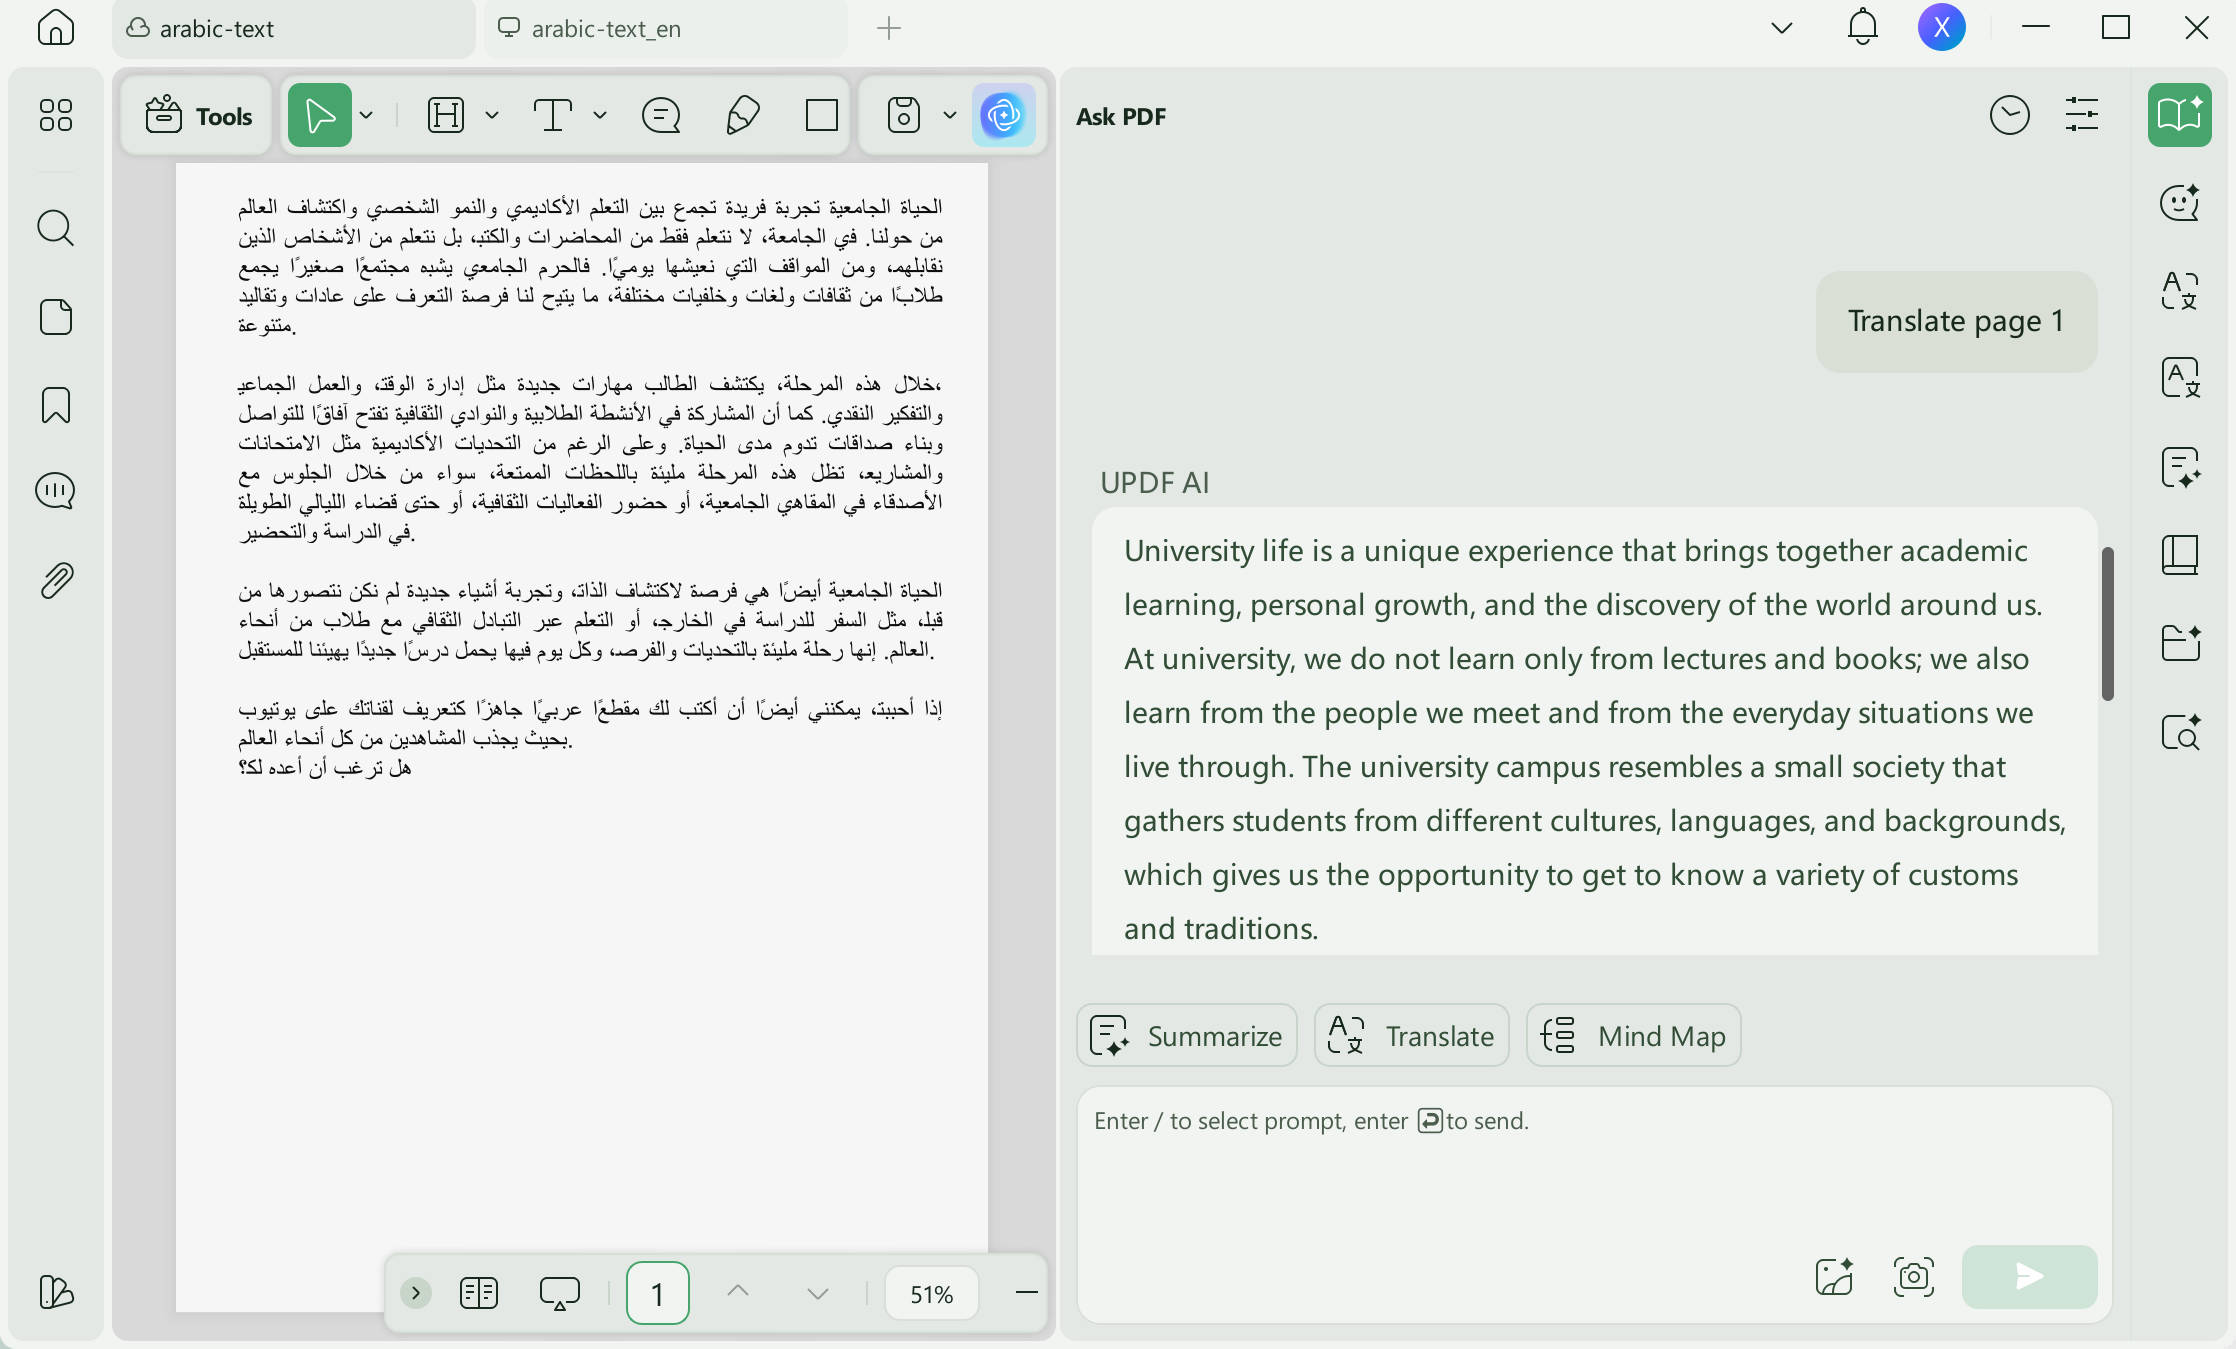Click the Stamp tool icon
Screen dimensions: 2236x1349
tap(904, 115)
